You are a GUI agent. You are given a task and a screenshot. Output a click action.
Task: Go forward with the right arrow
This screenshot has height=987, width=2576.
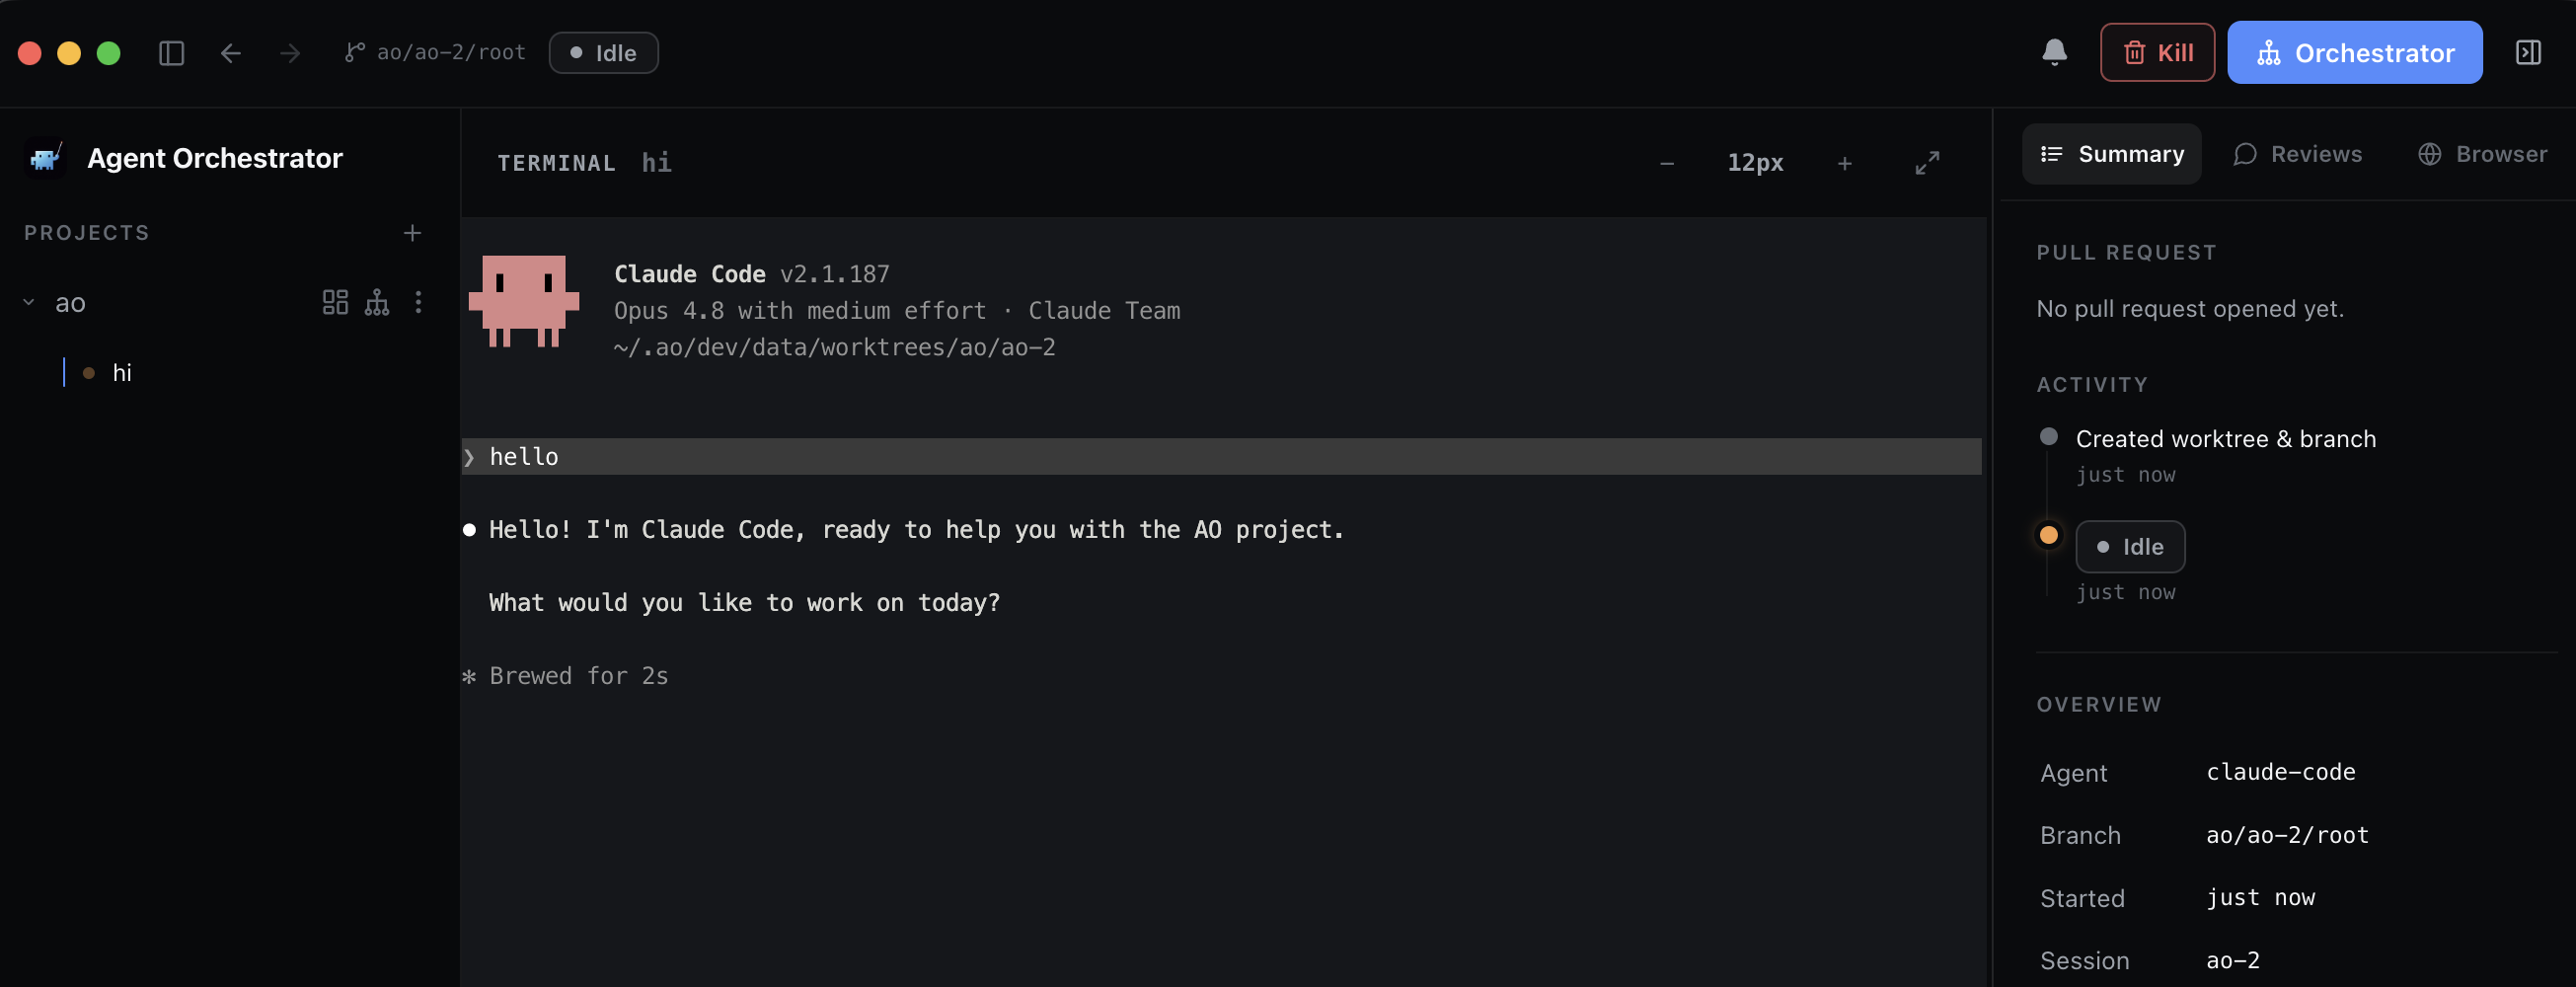[290, 53]
